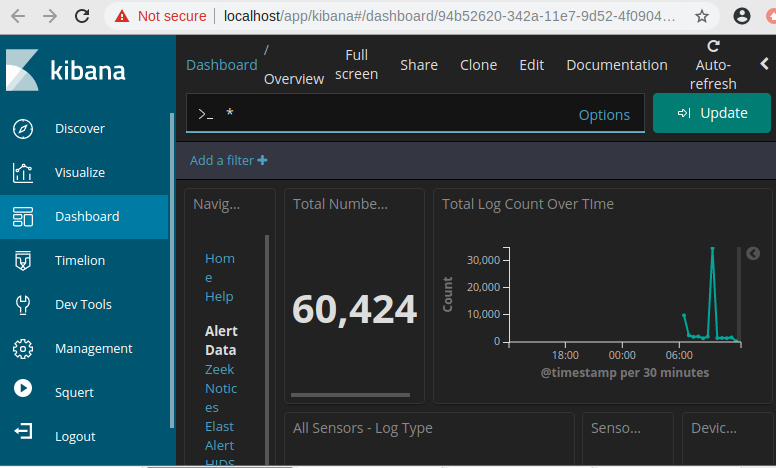The width and height of the screenshot is (776, 468).
Task: Click the Management label in sidebar
Action: point(94,349)
